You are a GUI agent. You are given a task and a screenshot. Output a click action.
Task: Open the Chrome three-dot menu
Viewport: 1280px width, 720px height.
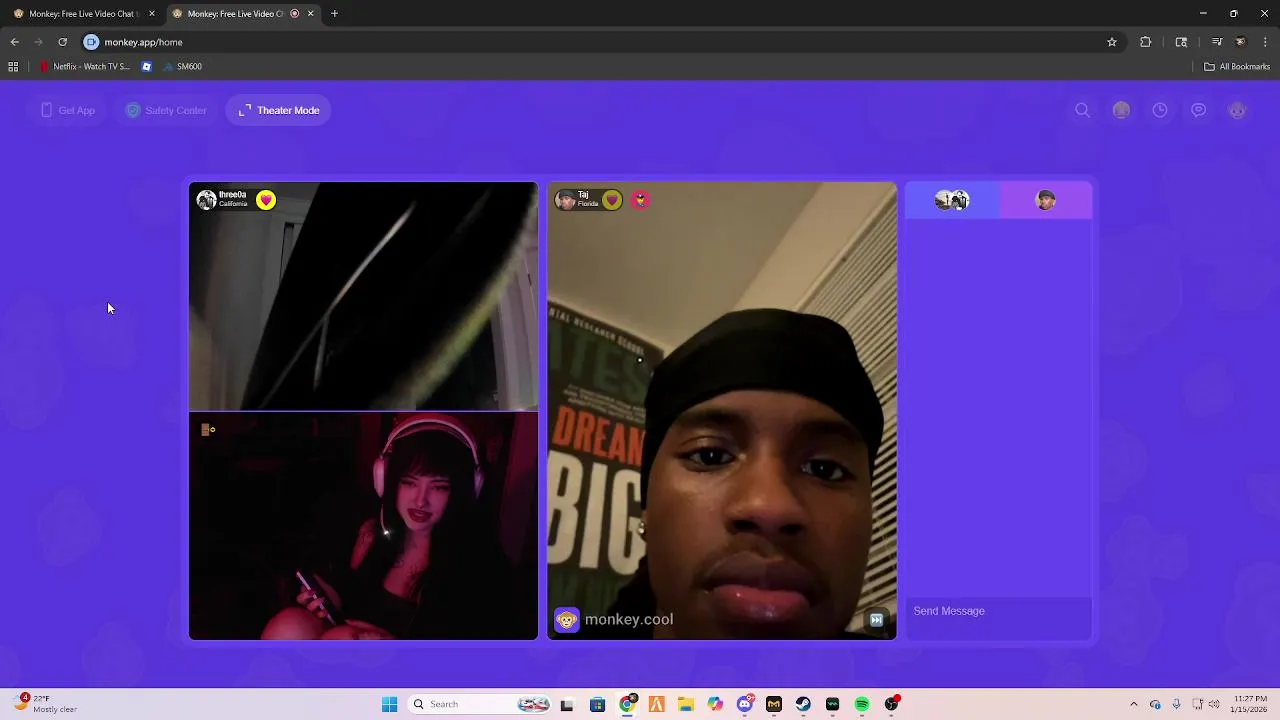tap(1265, 42)
